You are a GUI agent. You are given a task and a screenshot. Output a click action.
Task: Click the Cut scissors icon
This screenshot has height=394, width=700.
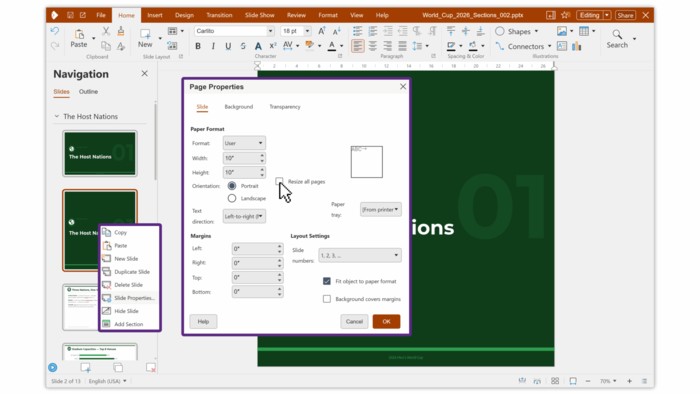tap(106, 31)
